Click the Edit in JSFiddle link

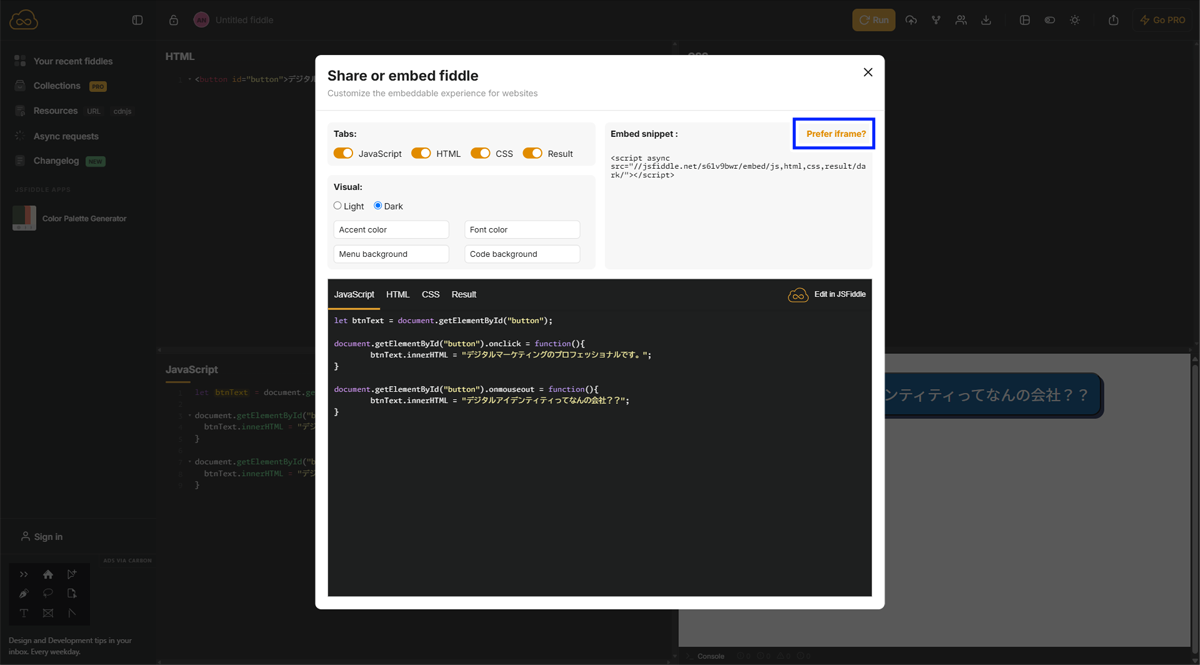(x=840, y=295)
